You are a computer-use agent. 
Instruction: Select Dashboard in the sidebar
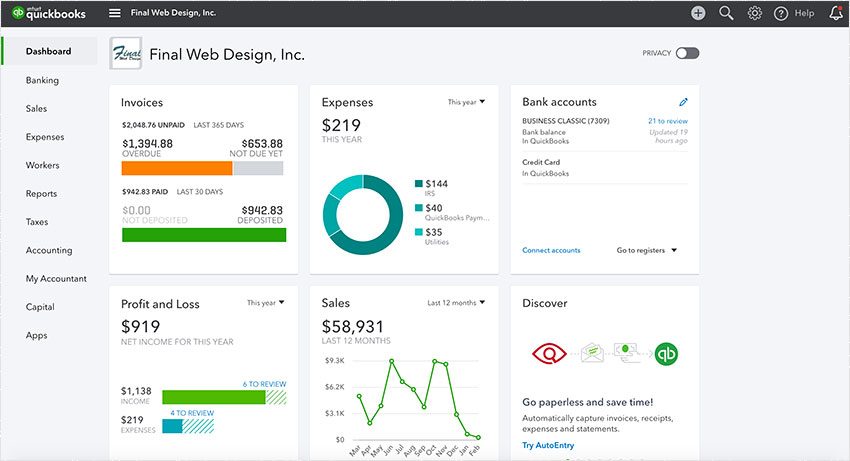(x=49, y=51)
